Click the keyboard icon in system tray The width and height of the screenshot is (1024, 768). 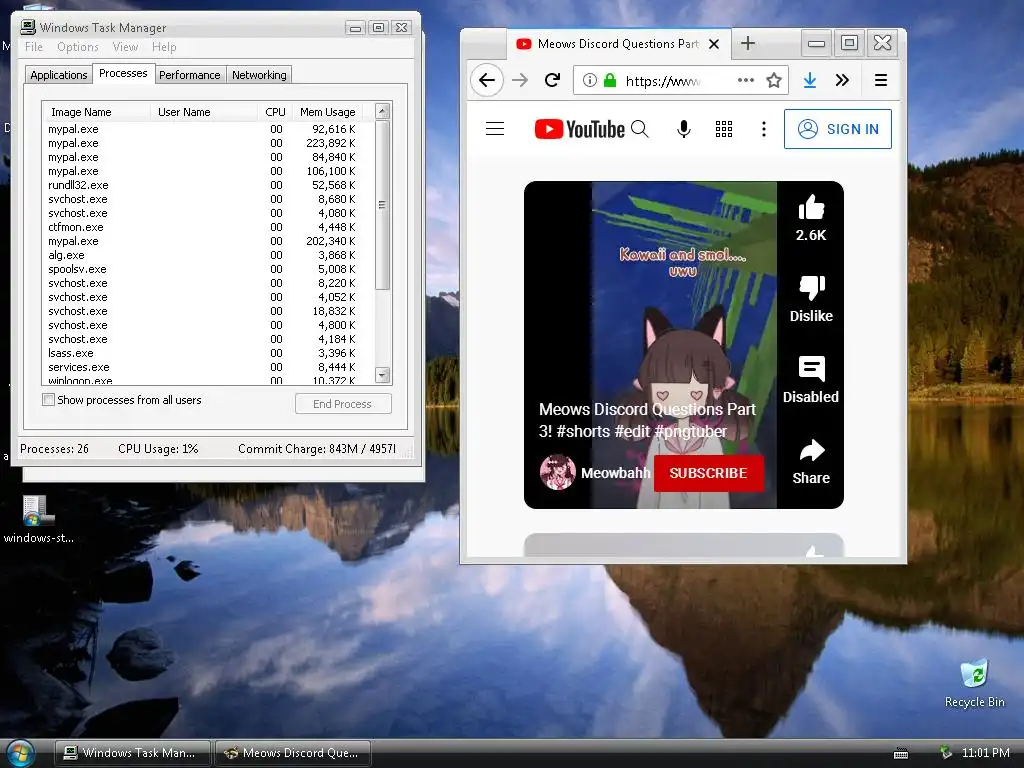901,754
